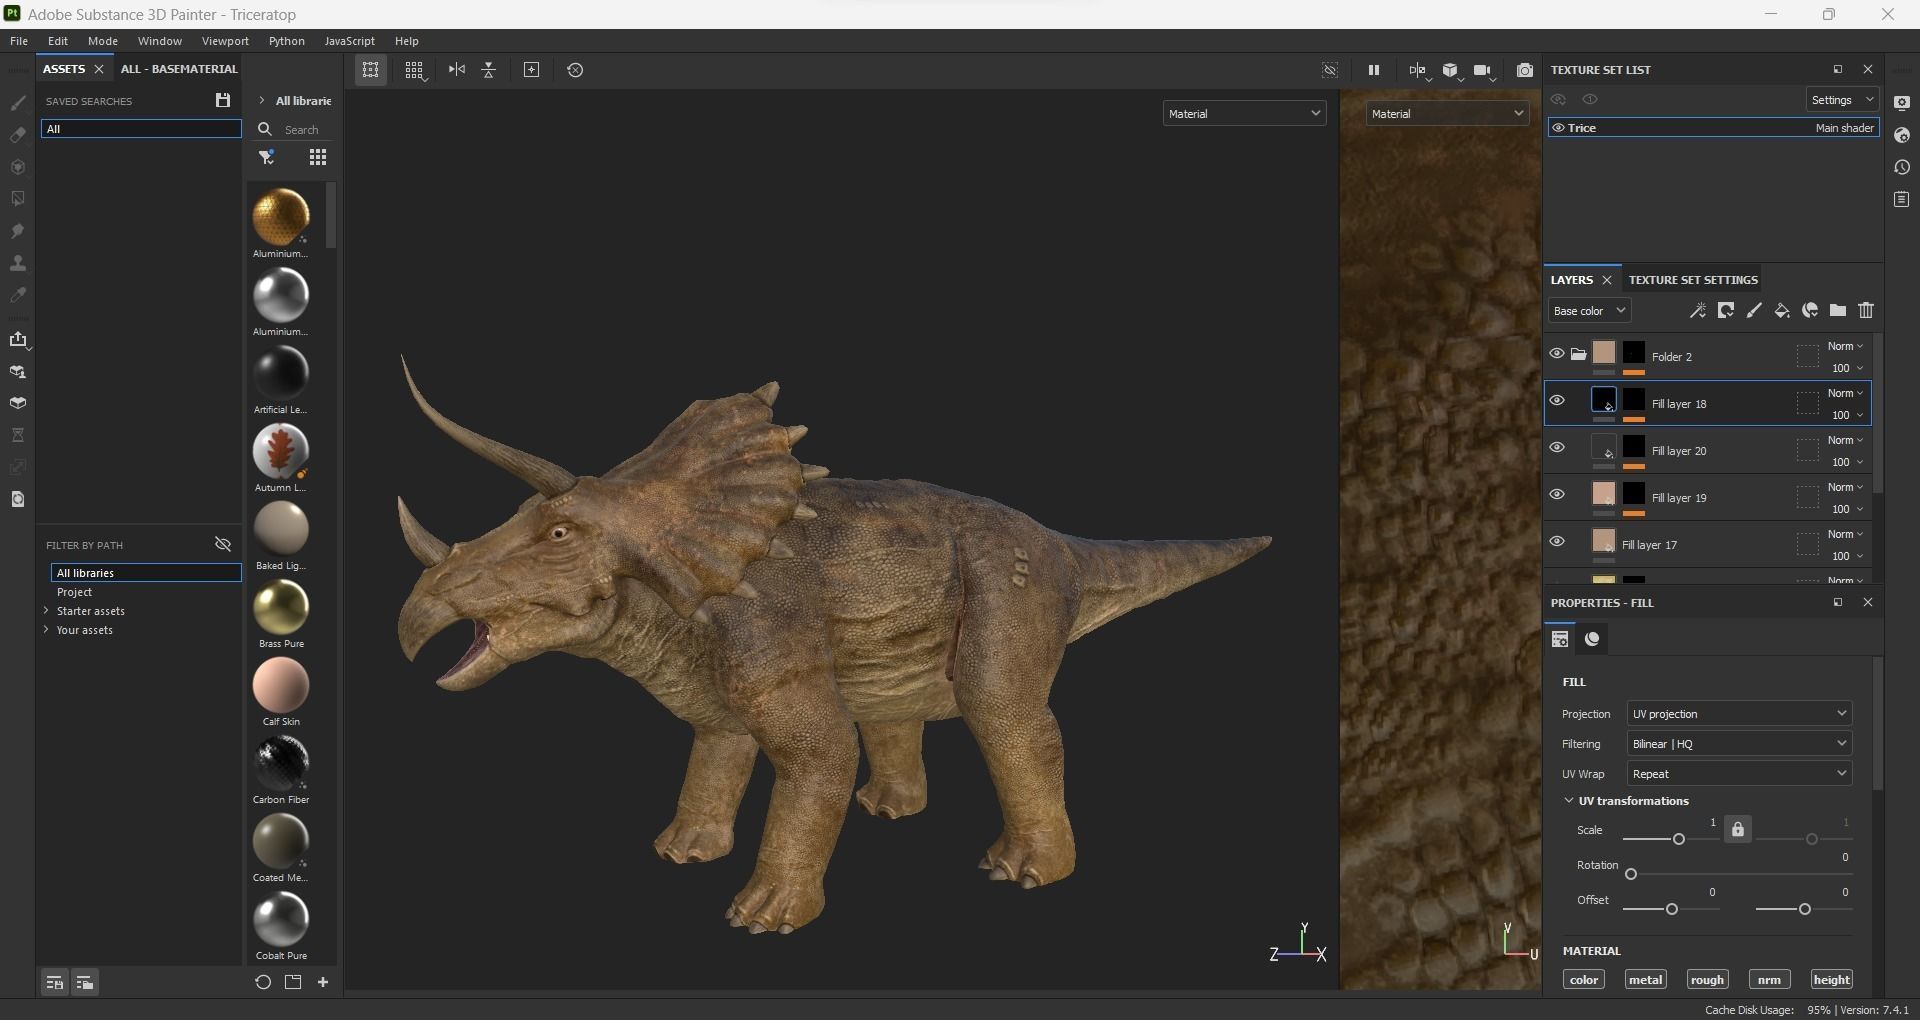Toggle the rough material channel
Viewport: 1920px width, 1020px height.
coord(1707,980)
